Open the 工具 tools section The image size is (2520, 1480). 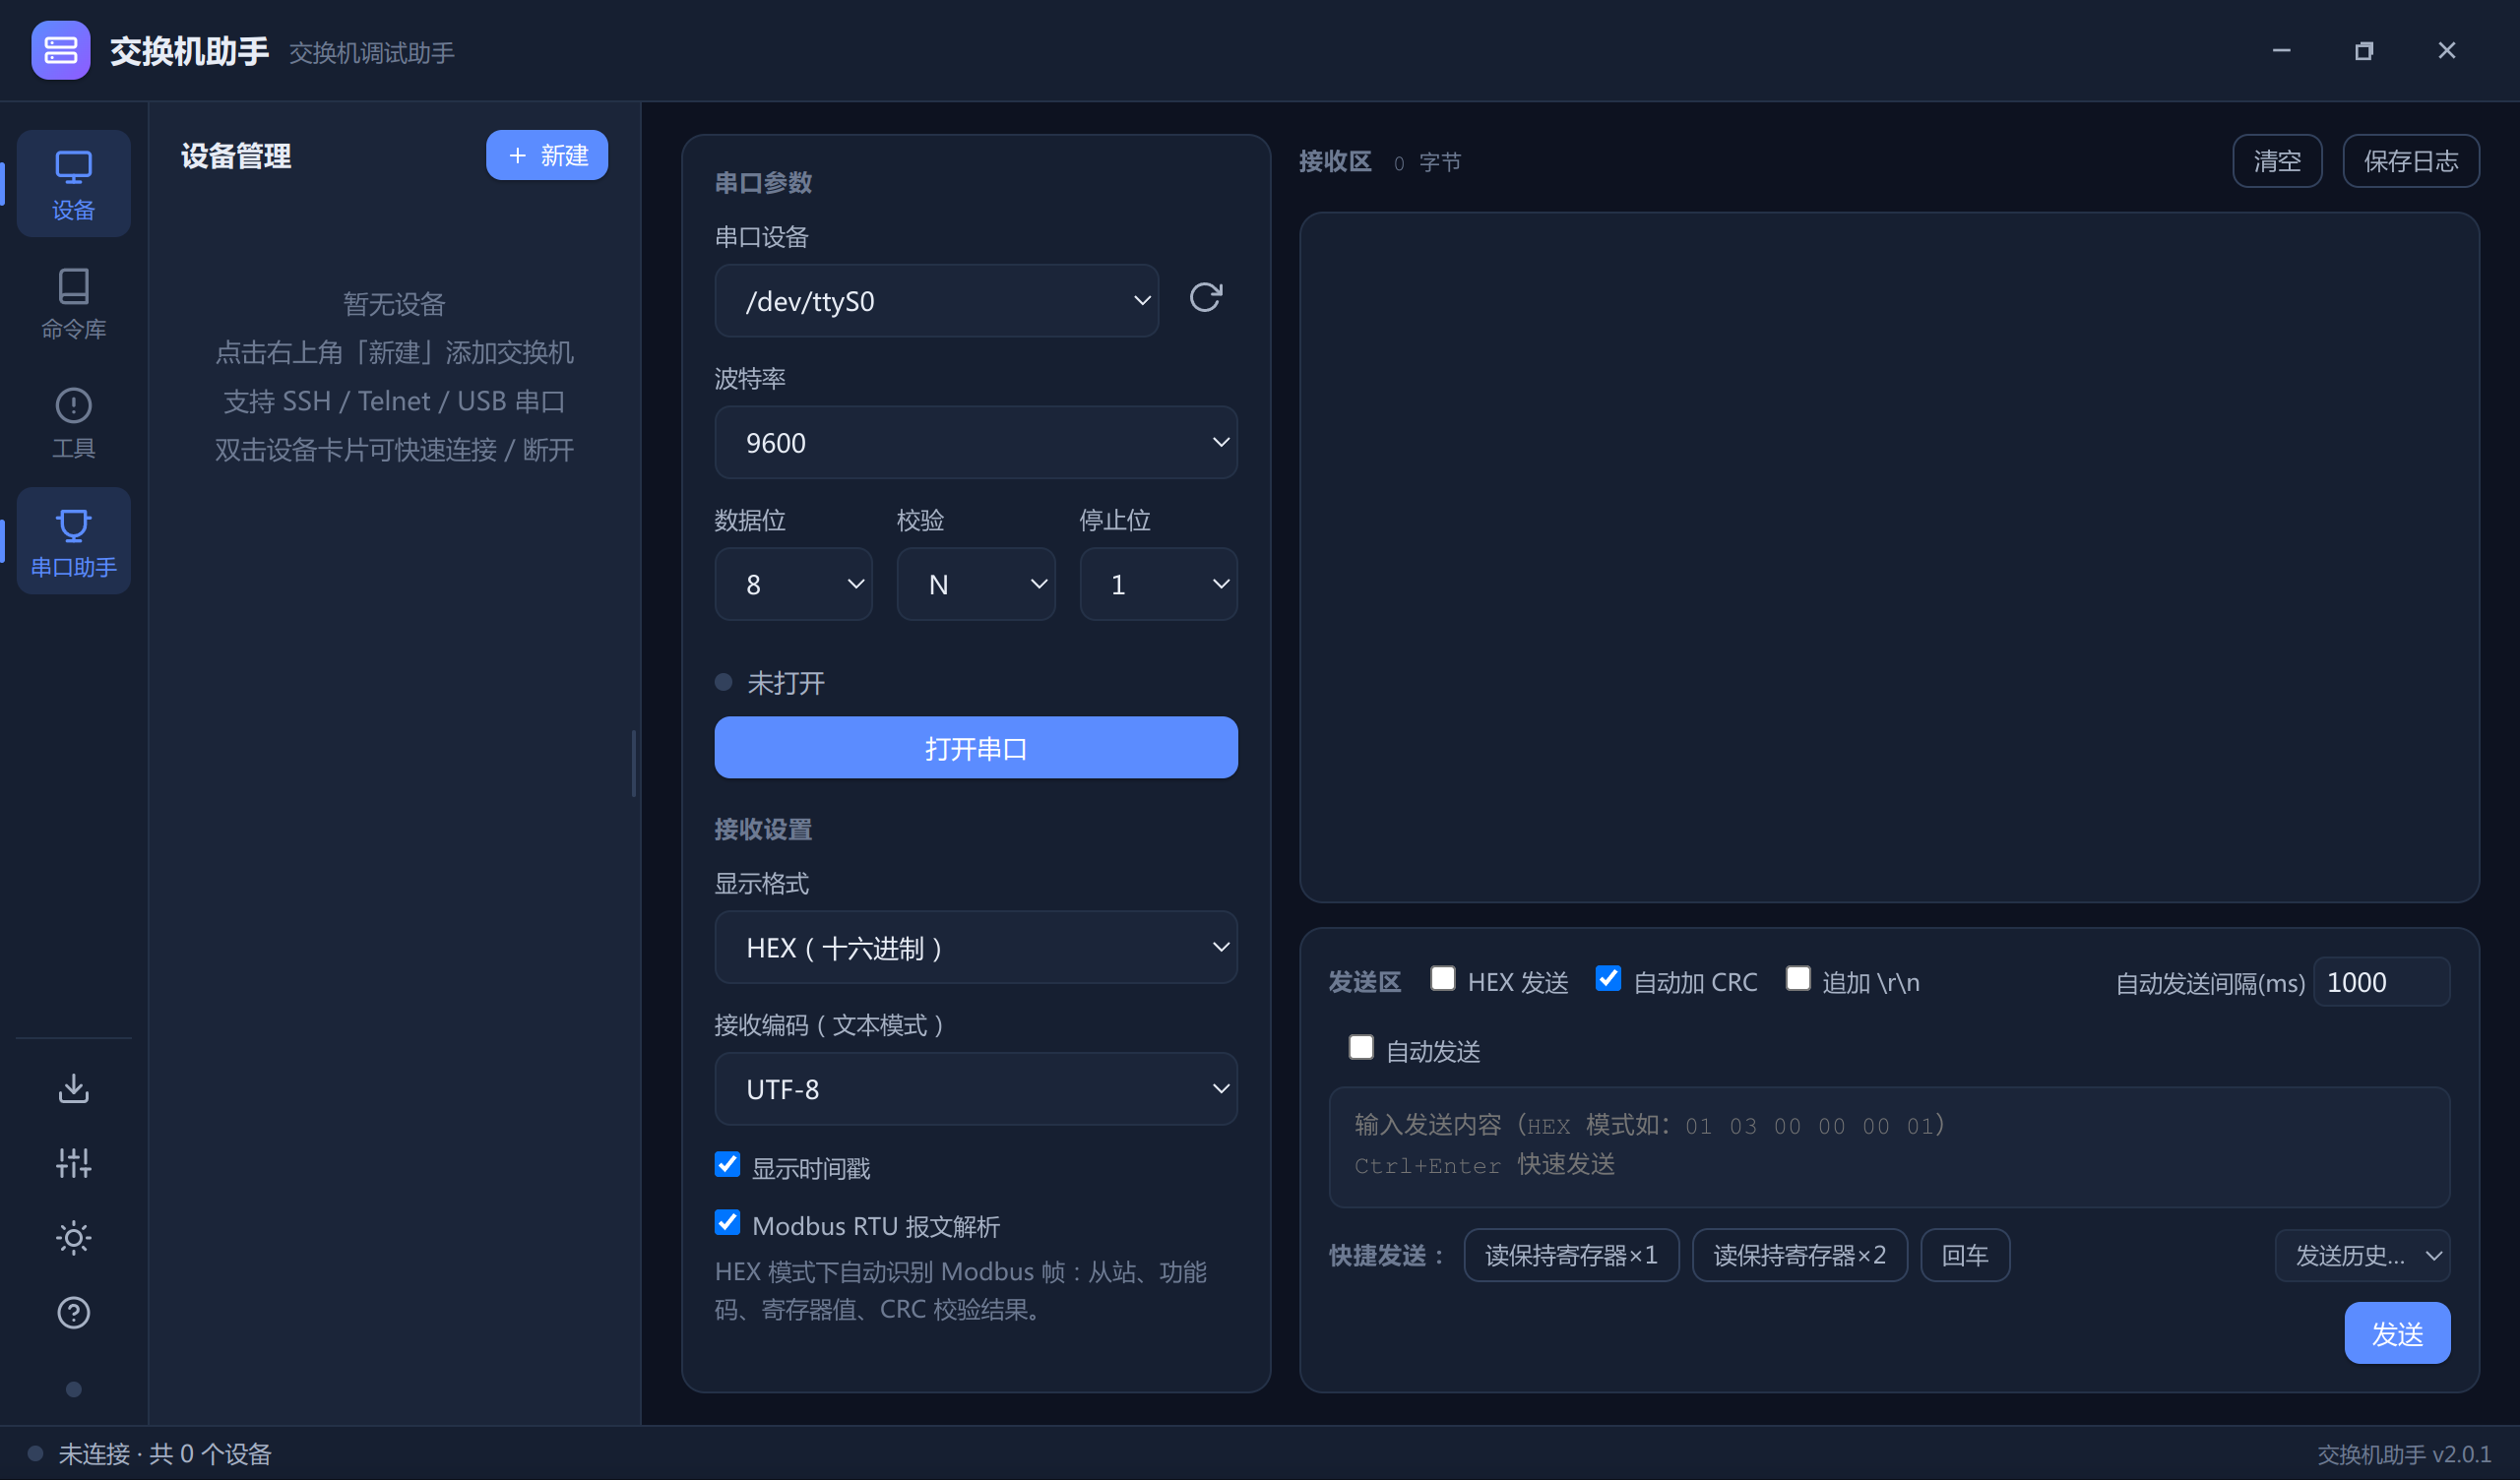point(73,423)
